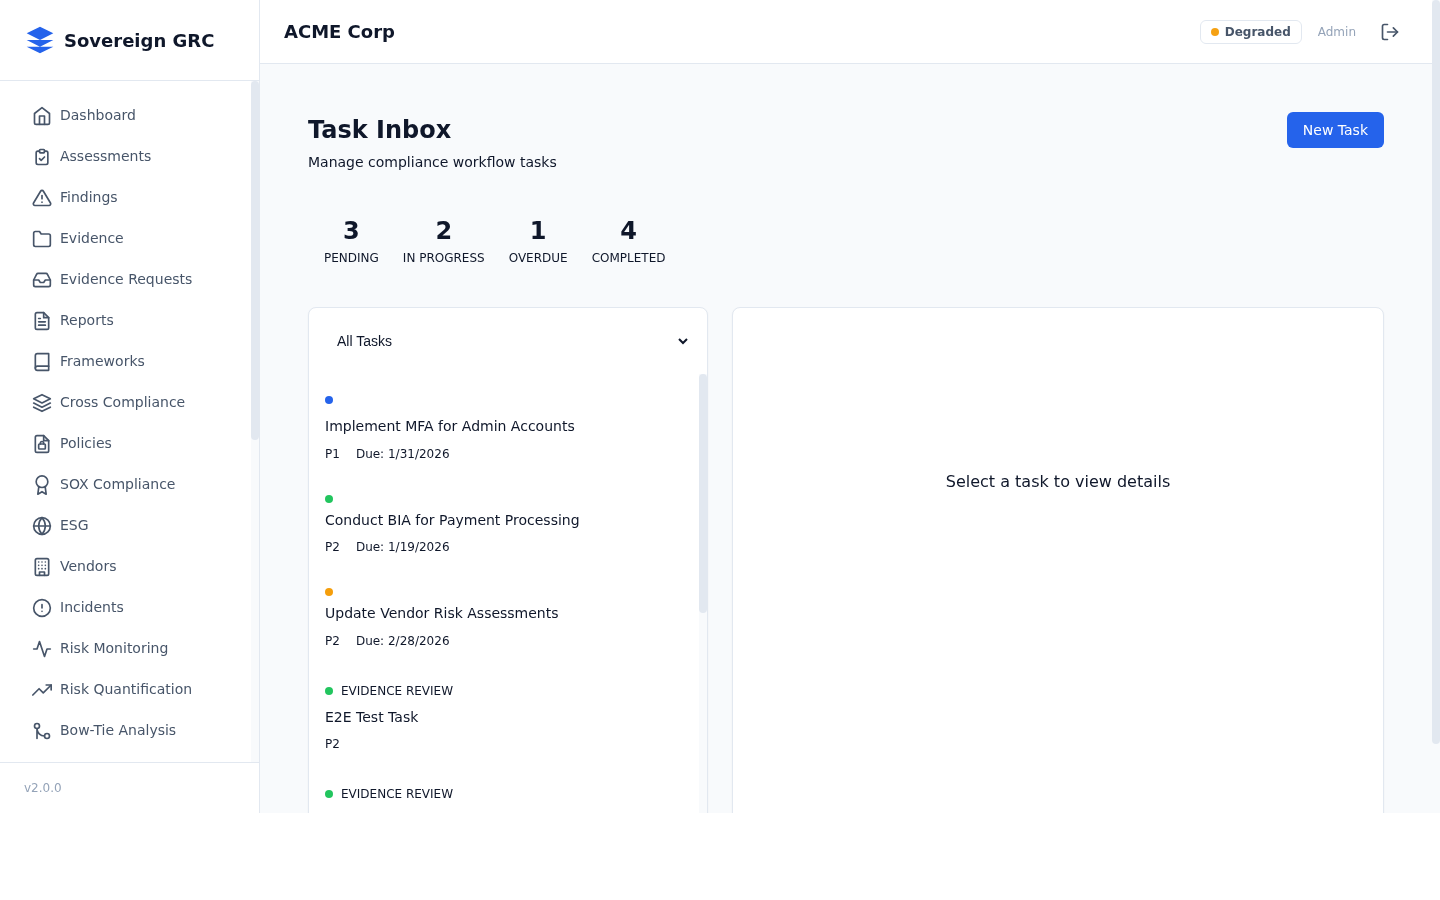Screen dimensions: 1440x900
Task: Open the Vendors section
Action: 88,566
